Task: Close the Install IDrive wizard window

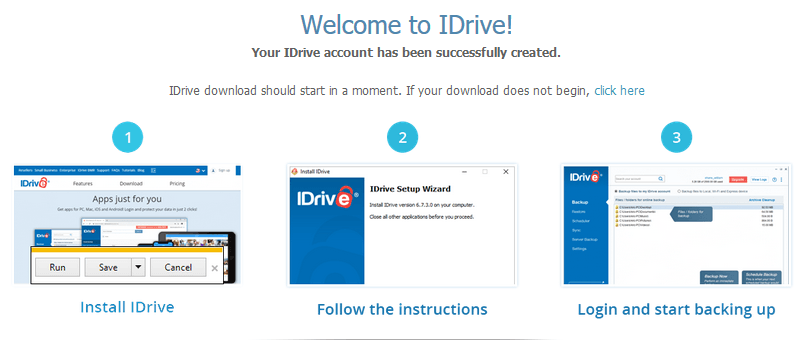Action: [x=506, y=172]
